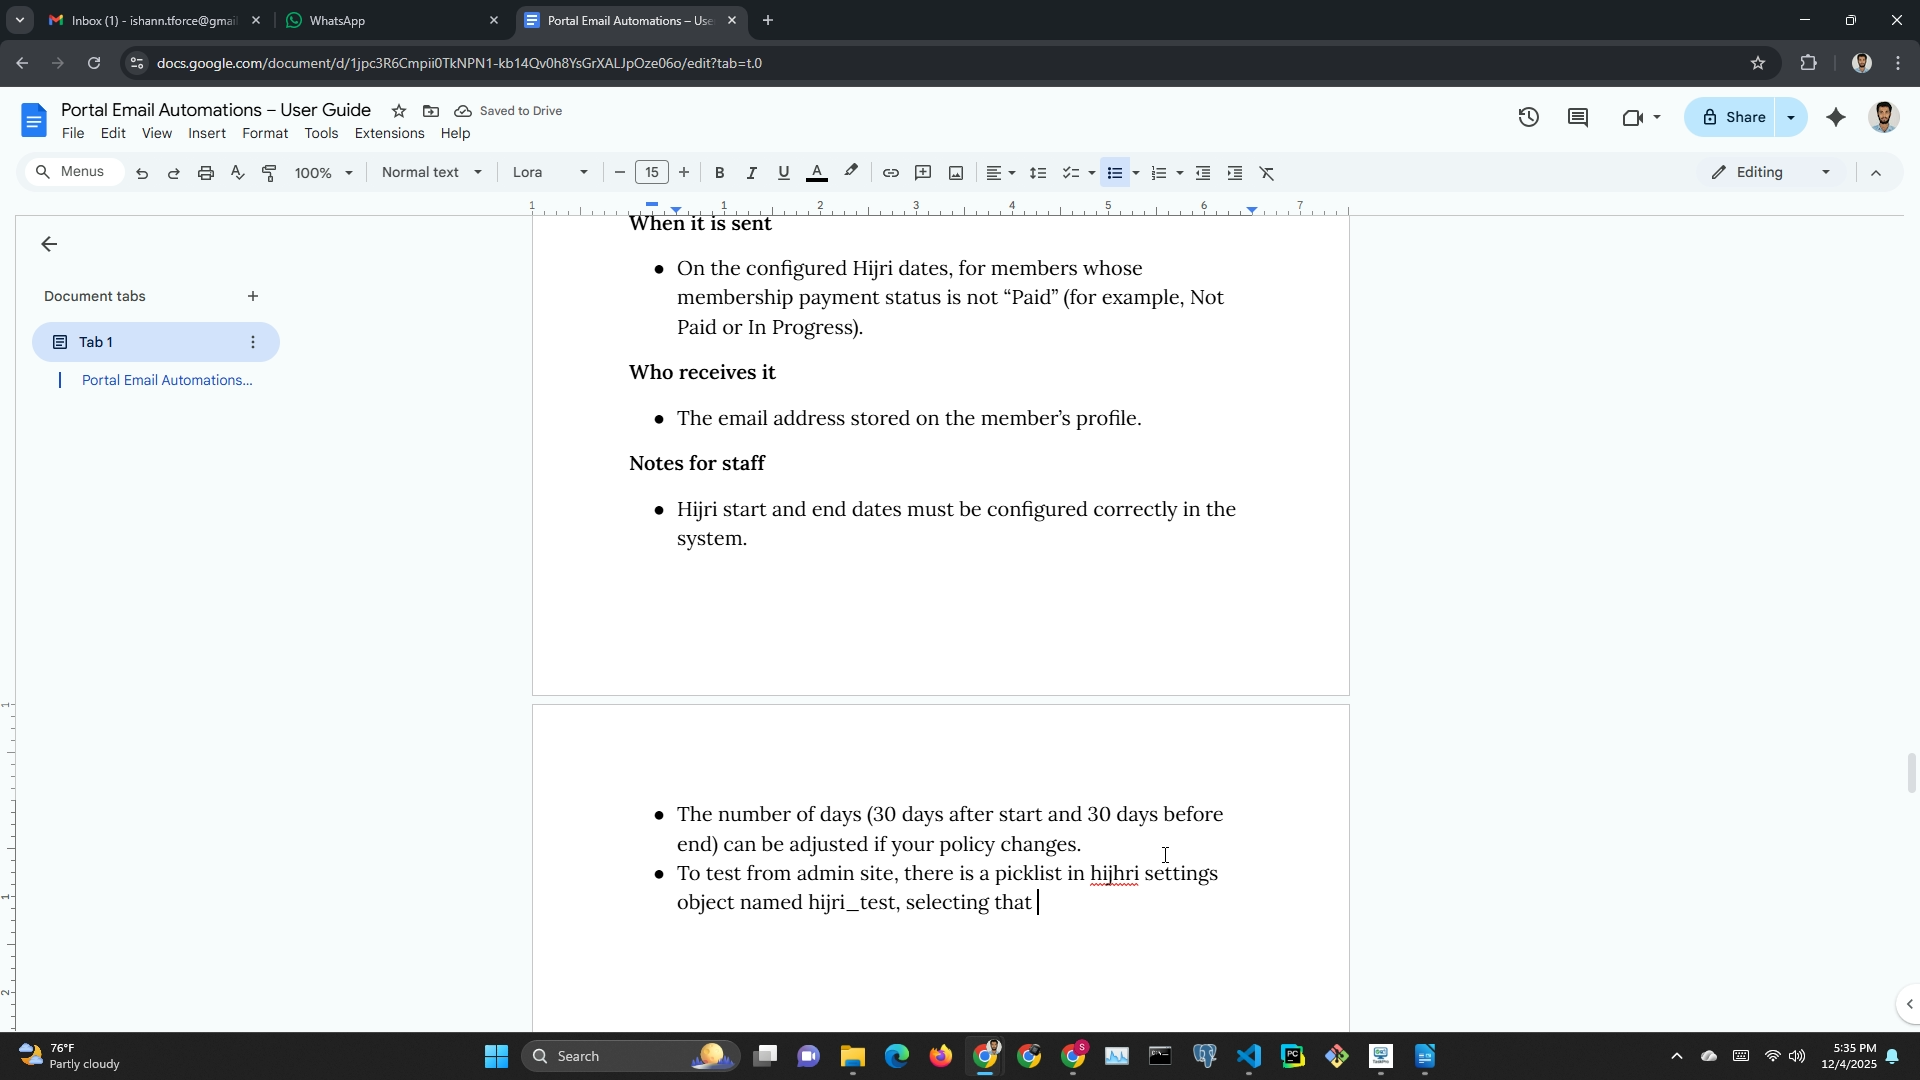Open Portal Email Automations outline link
The width and height of the screenshot is (1920, 1080).
[x=167, y=380]
